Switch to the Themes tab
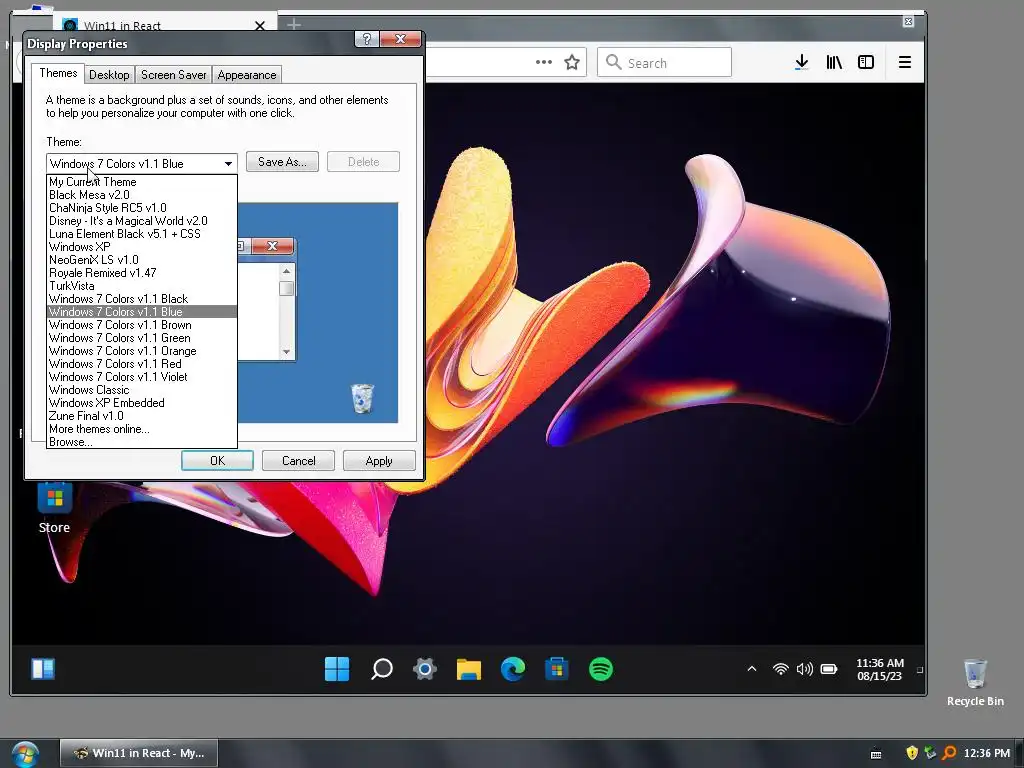Viewport: 1024px width, 768px height. pos(58,73)
